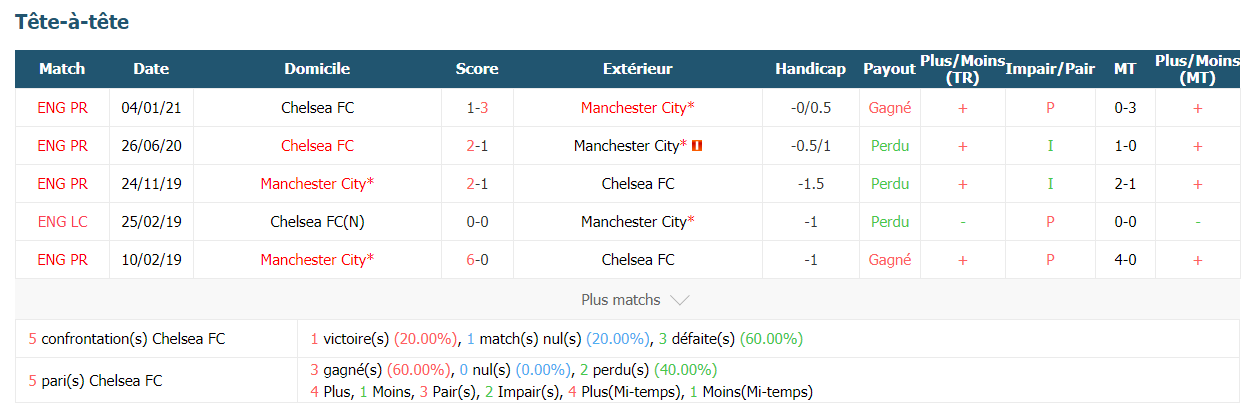Select Manchester City away team on 04/01/21

coord(637,108)
